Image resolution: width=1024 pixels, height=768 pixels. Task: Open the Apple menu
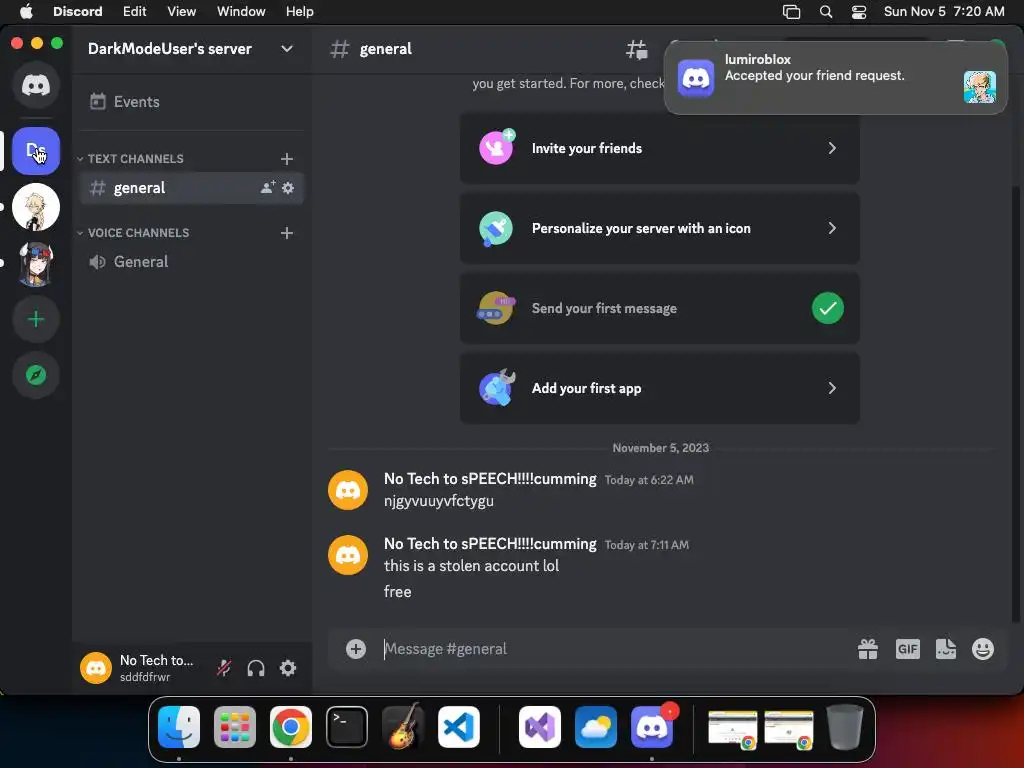pos(26,12)
